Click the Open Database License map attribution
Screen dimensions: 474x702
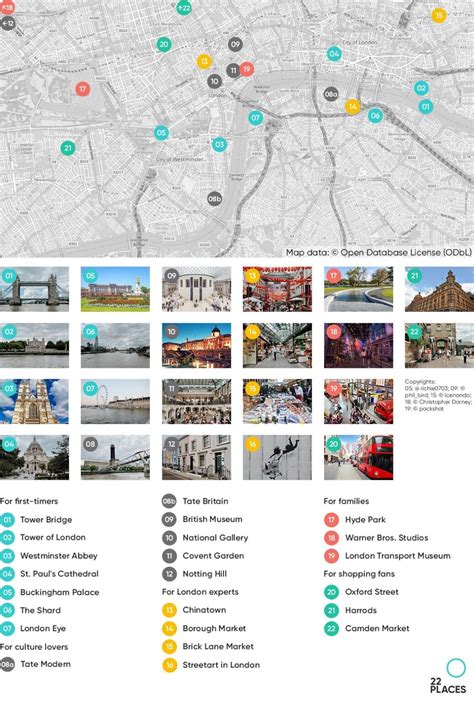pos(379,253)
